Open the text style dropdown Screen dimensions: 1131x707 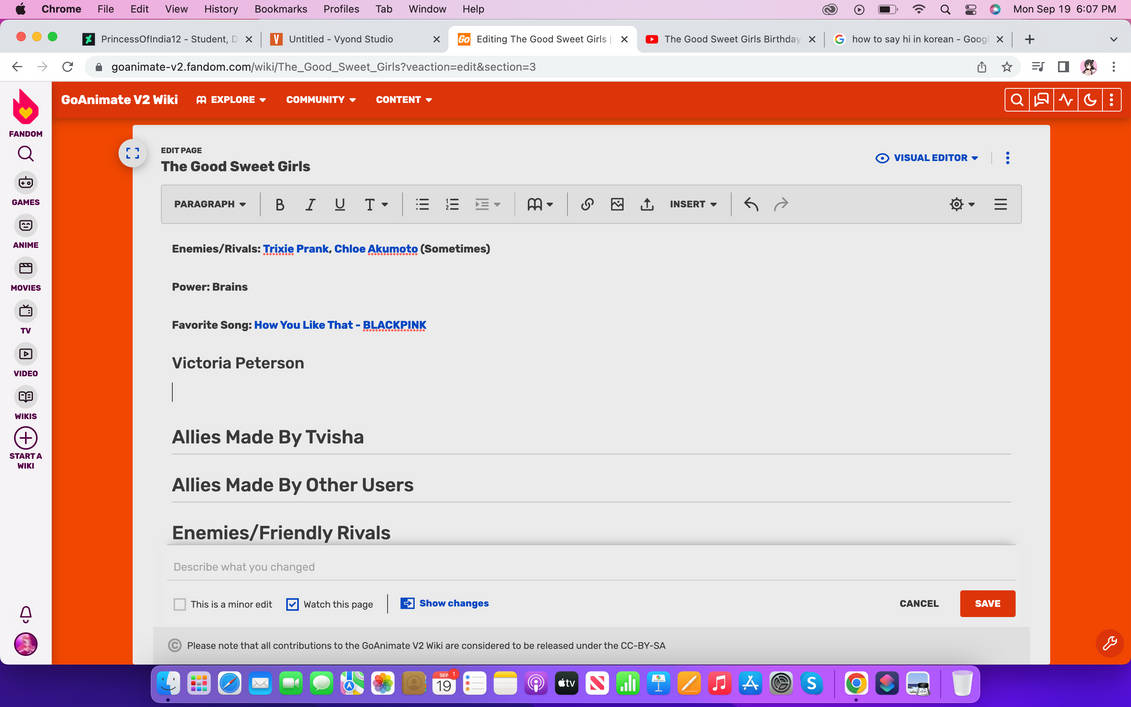[376, 204]
